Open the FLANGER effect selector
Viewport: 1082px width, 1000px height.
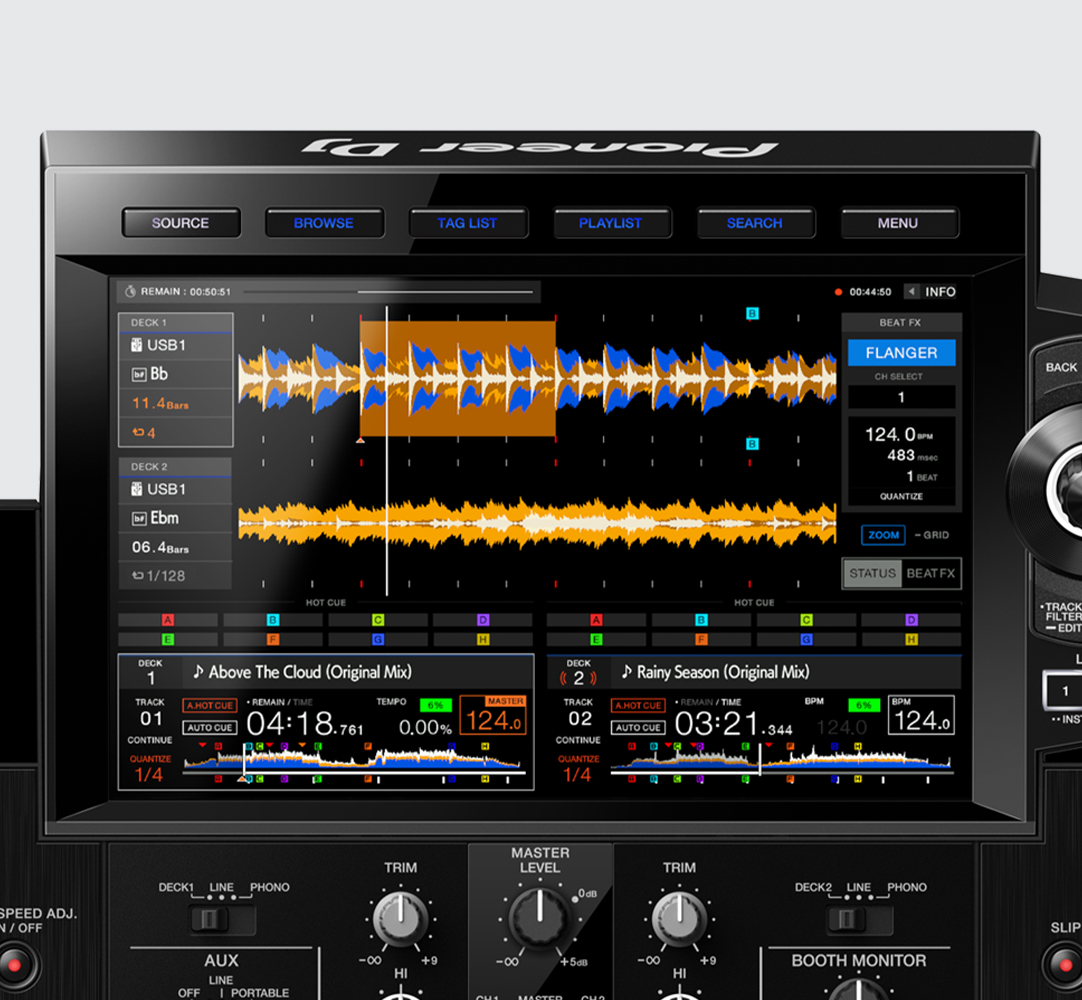click(901, 352)
